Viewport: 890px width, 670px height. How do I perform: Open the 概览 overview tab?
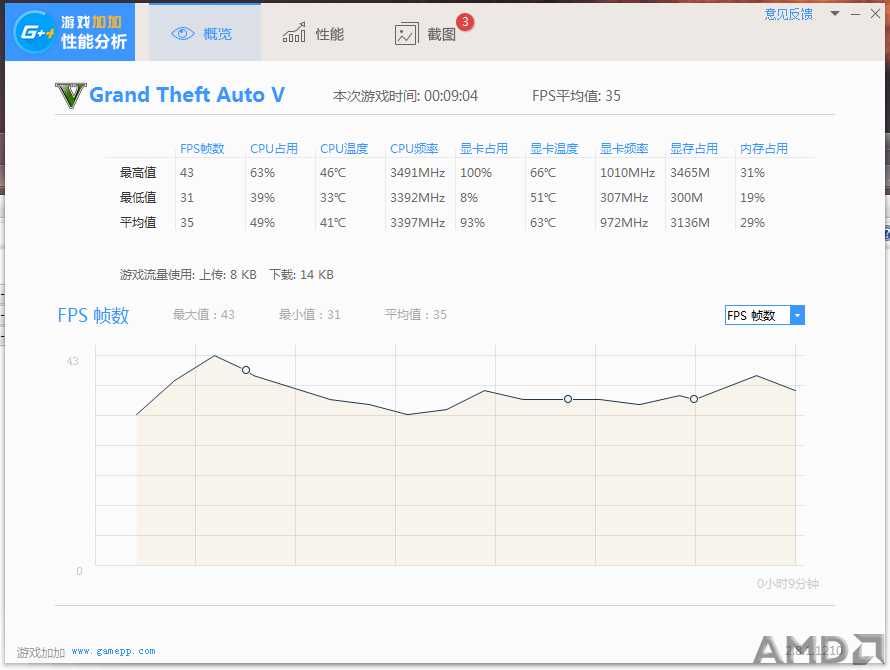pyautogui.click(x=205, y=33)
